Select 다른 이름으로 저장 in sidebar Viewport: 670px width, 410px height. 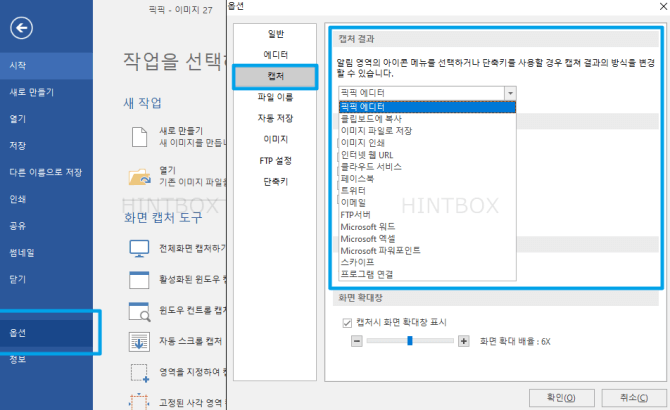(46, 173)
